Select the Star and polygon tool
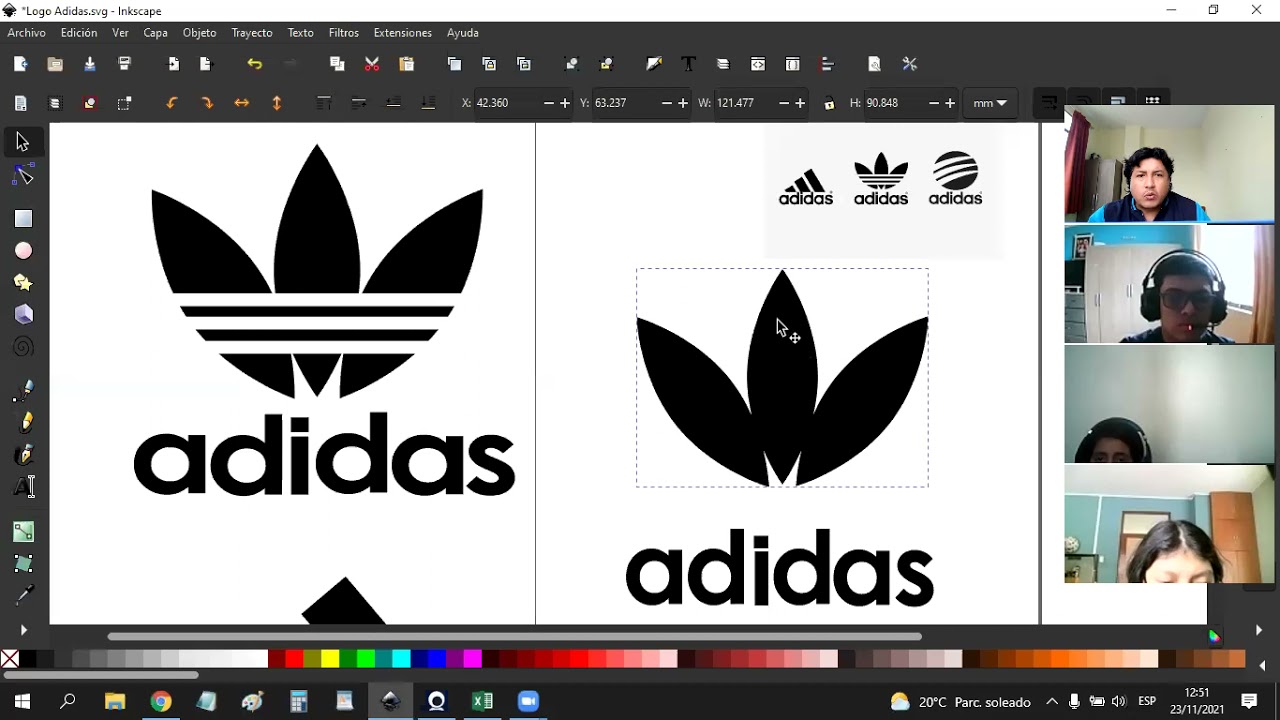The image size is (1280, 720). [x=23, y=283]
